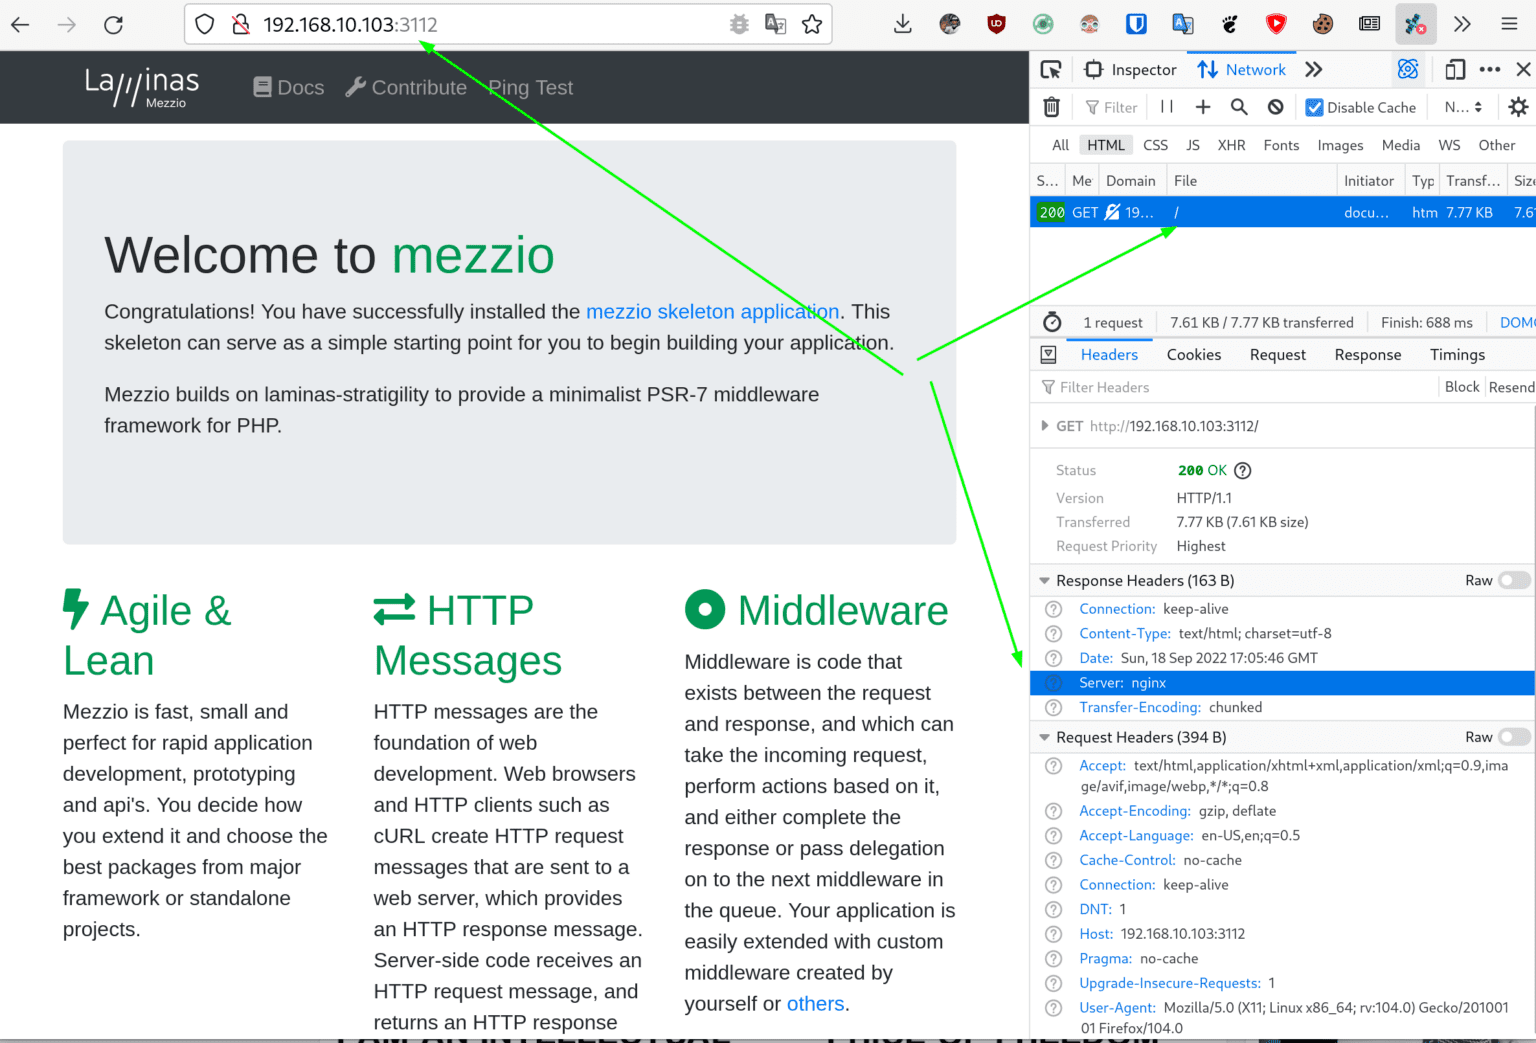Open request blocking icon in Network toolbar
Viewport: 1536px width, 1043px height.
coord(1275,107)
